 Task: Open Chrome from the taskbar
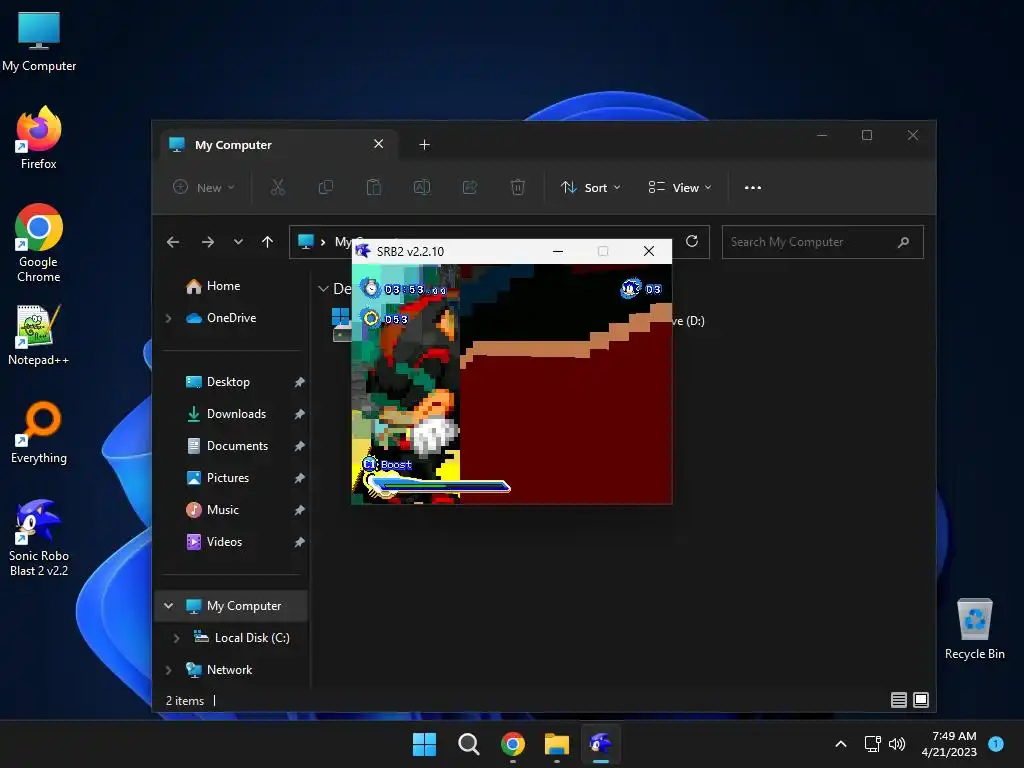[513, 744]
